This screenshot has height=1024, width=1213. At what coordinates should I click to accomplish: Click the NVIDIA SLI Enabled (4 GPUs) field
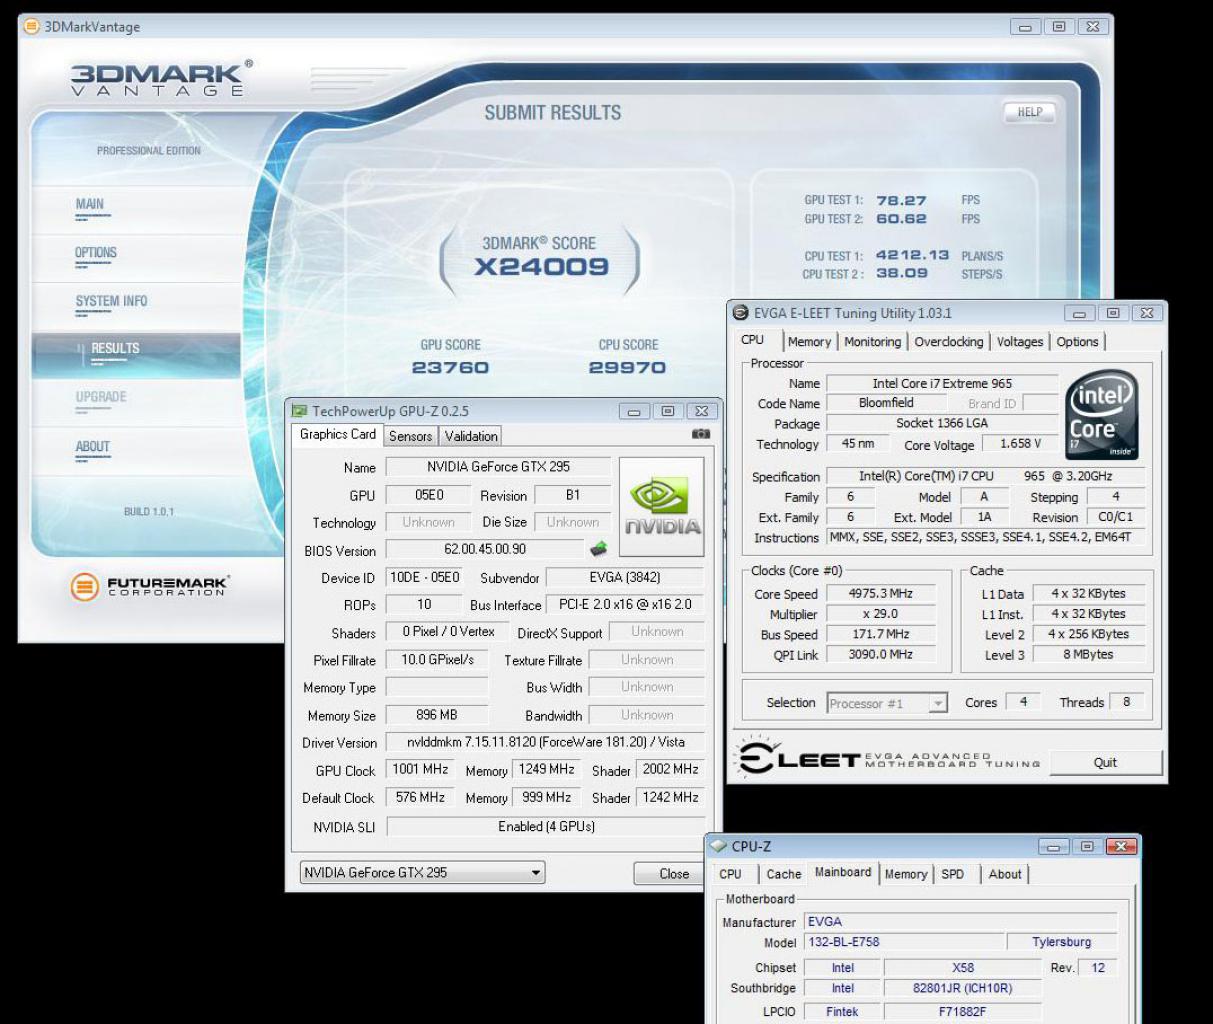pyautogui.click(x=546, y=827)
